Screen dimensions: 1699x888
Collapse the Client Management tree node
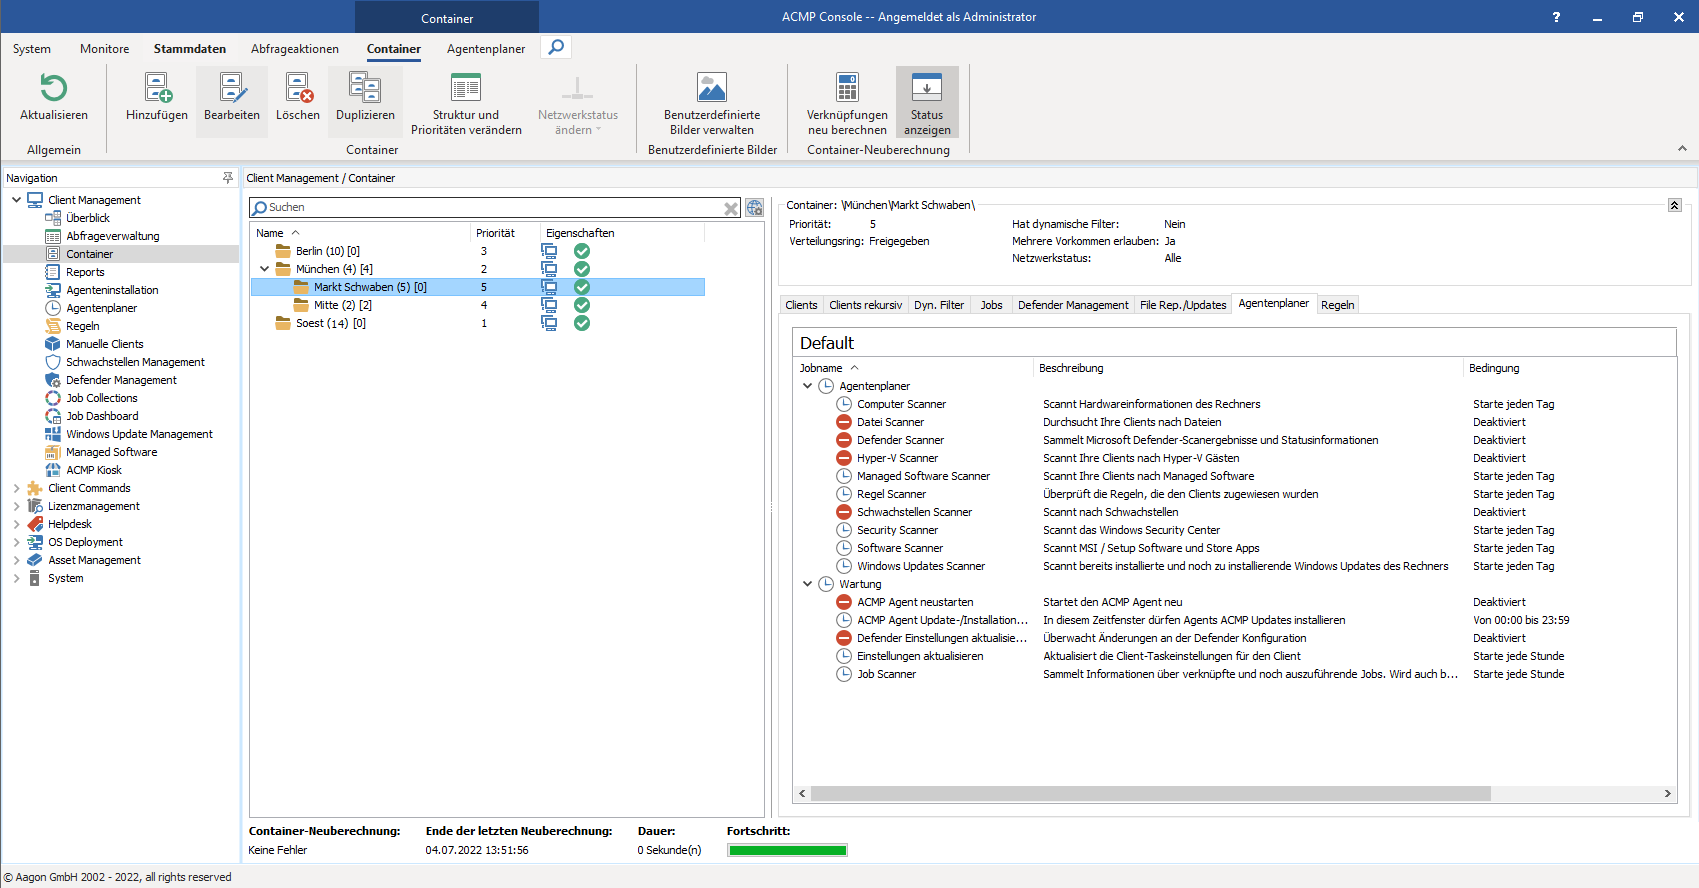tap(16, 200)
